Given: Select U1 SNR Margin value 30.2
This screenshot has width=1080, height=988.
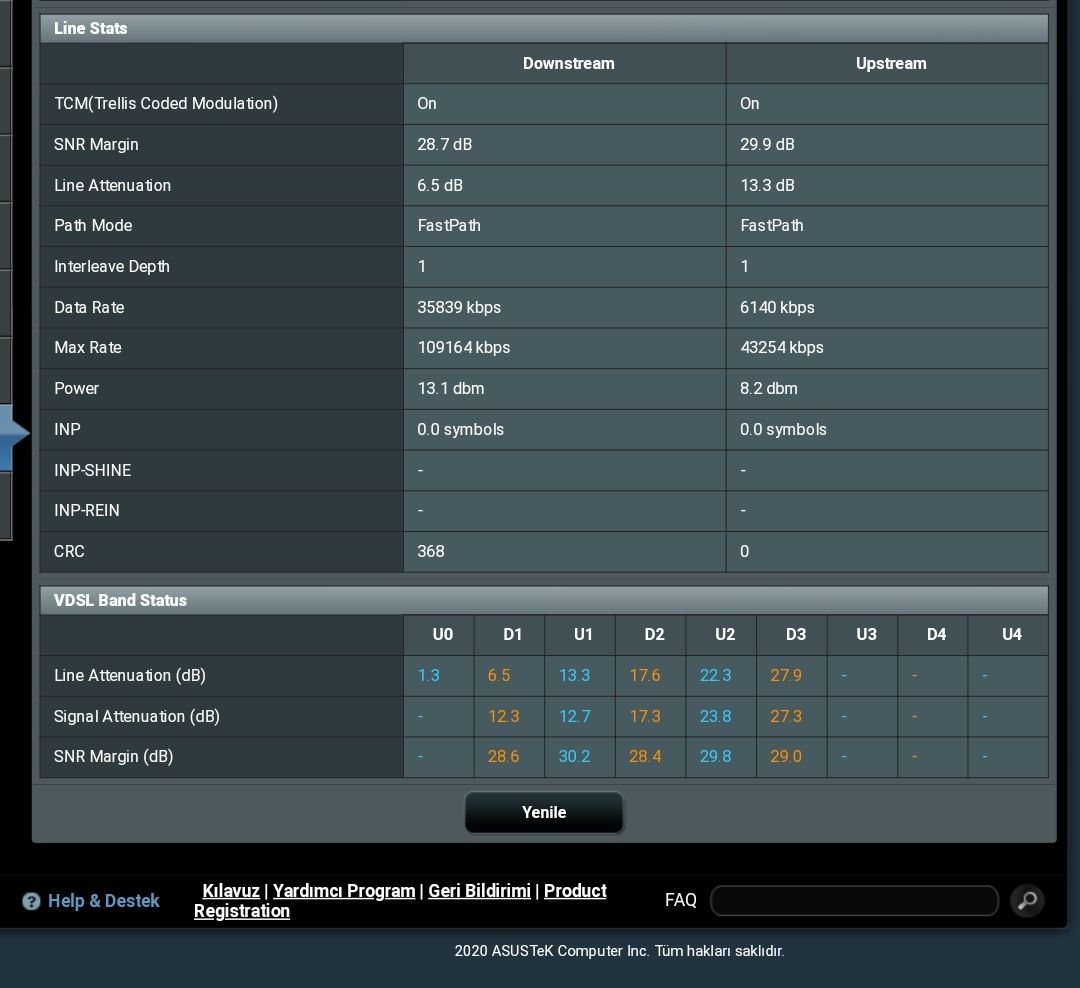Looking at the screenshot, I should [574, 757].
